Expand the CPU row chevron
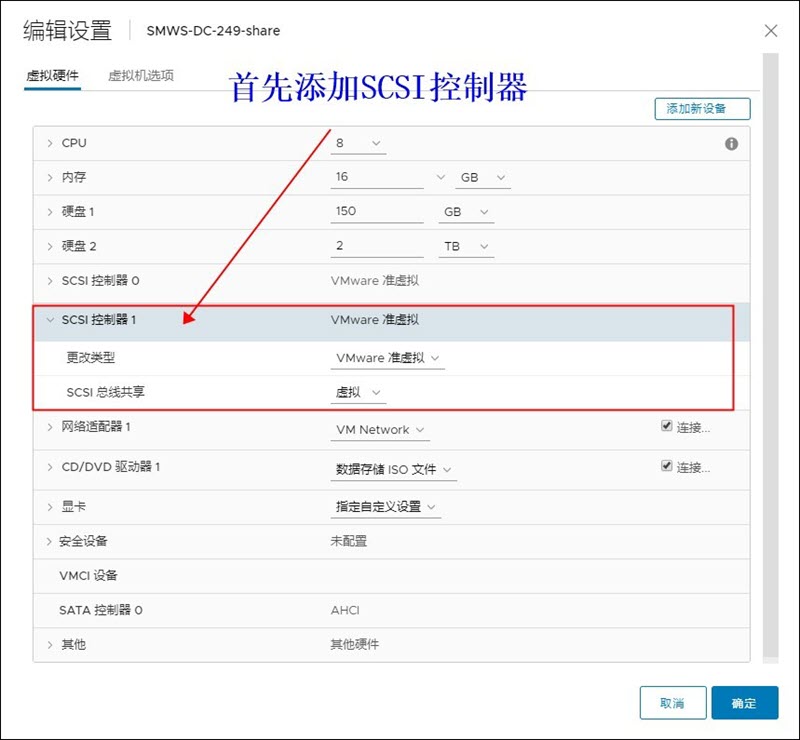The image size is (800, 740). [x=49, y=143]
